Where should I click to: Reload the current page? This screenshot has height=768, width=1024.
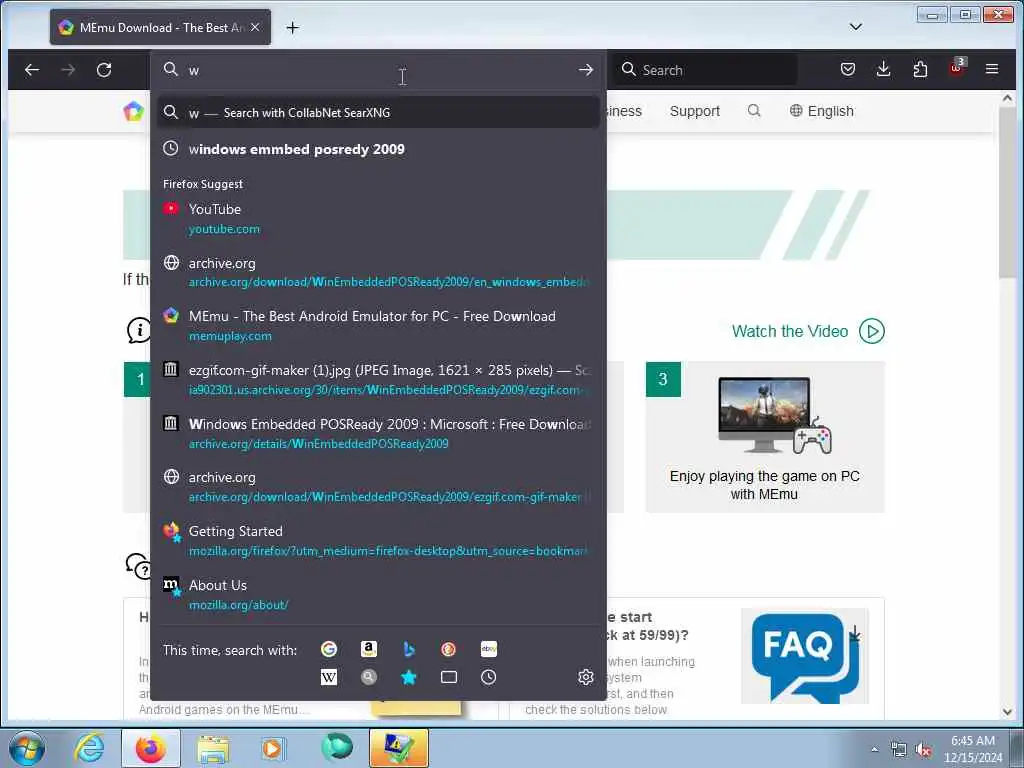(104, 70)
